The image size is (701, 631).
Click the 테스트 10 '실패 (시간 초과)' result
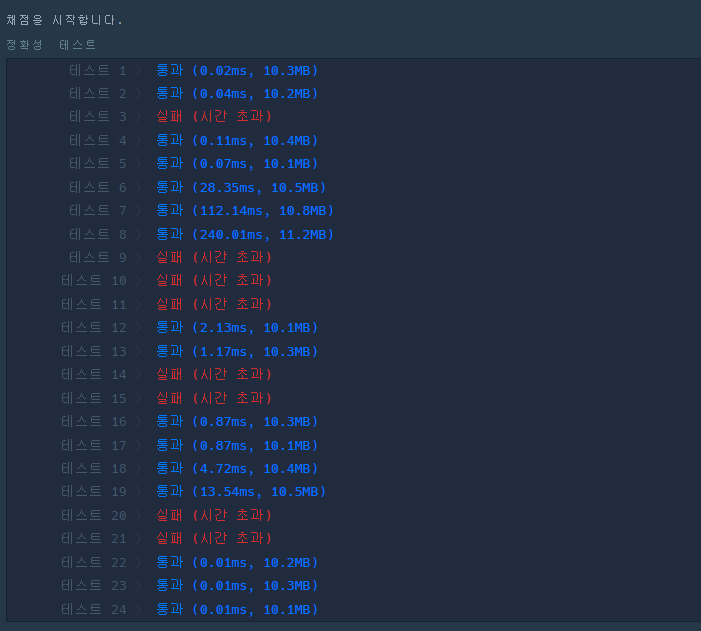point(214,280)
